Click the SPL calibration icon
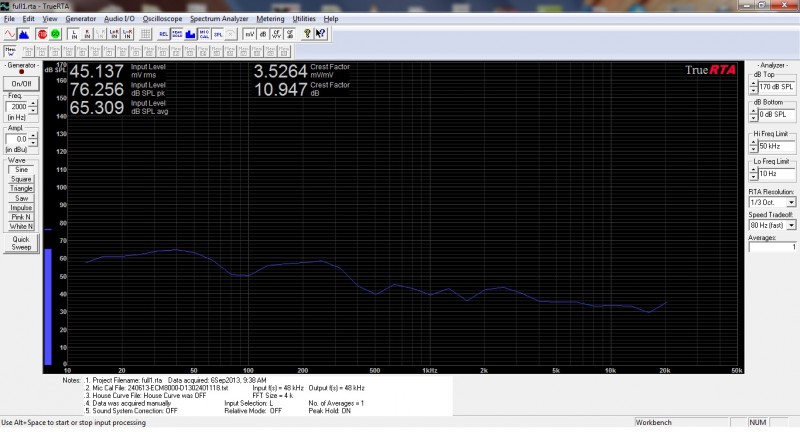Screen dimensions: 800x432 tap(217, 34)
